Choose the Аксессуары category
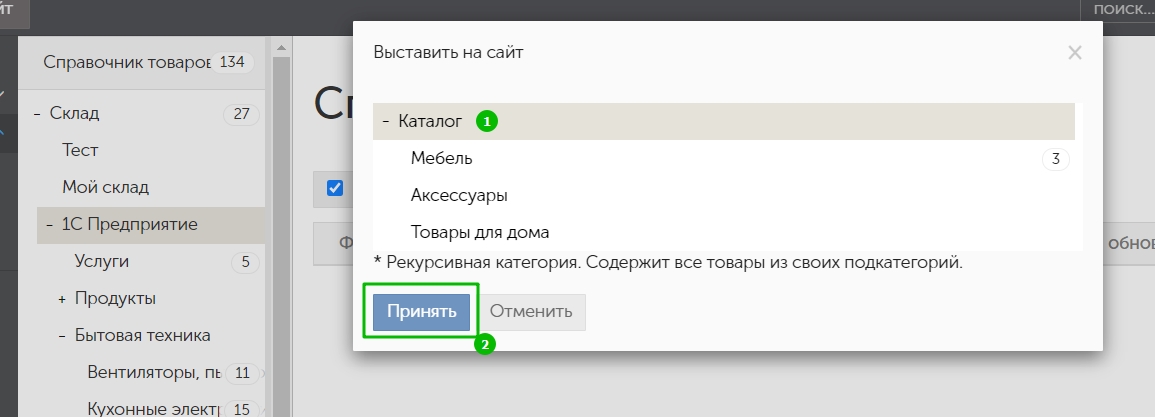1155x417 pixels. point(459,195)
